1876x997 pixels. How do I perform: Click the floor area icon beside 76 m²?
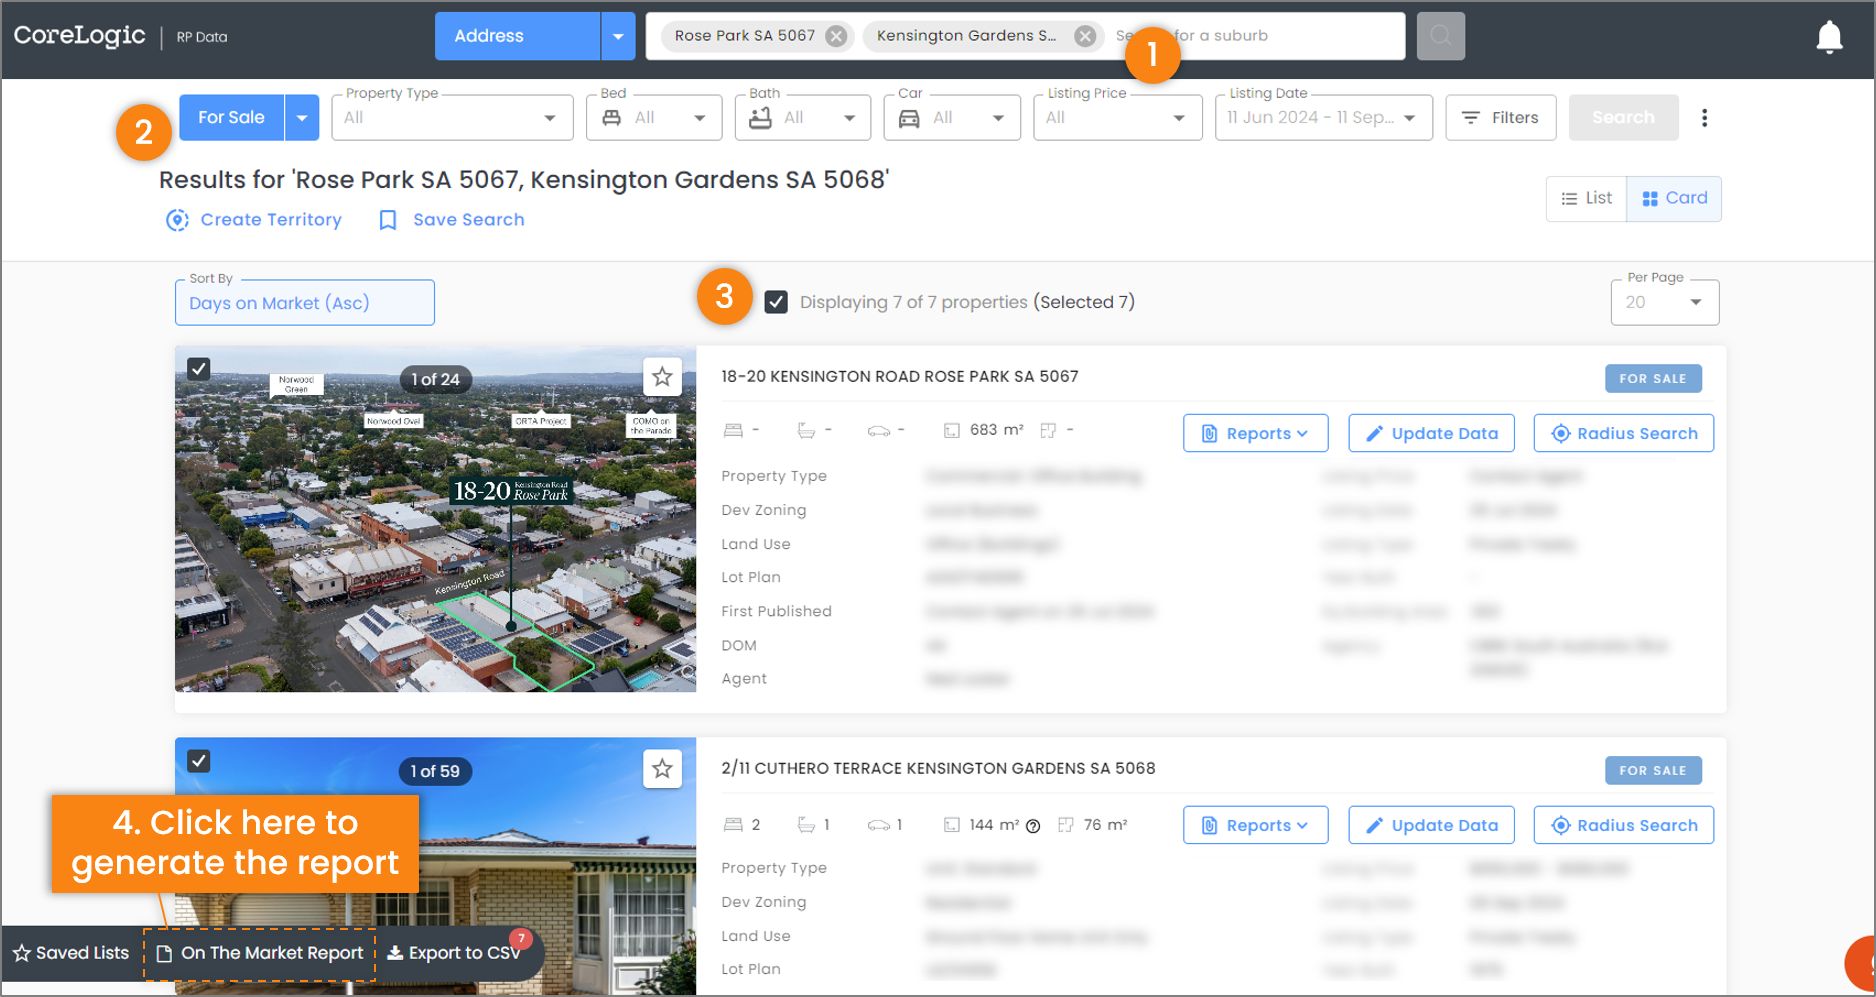point(1066,825)
